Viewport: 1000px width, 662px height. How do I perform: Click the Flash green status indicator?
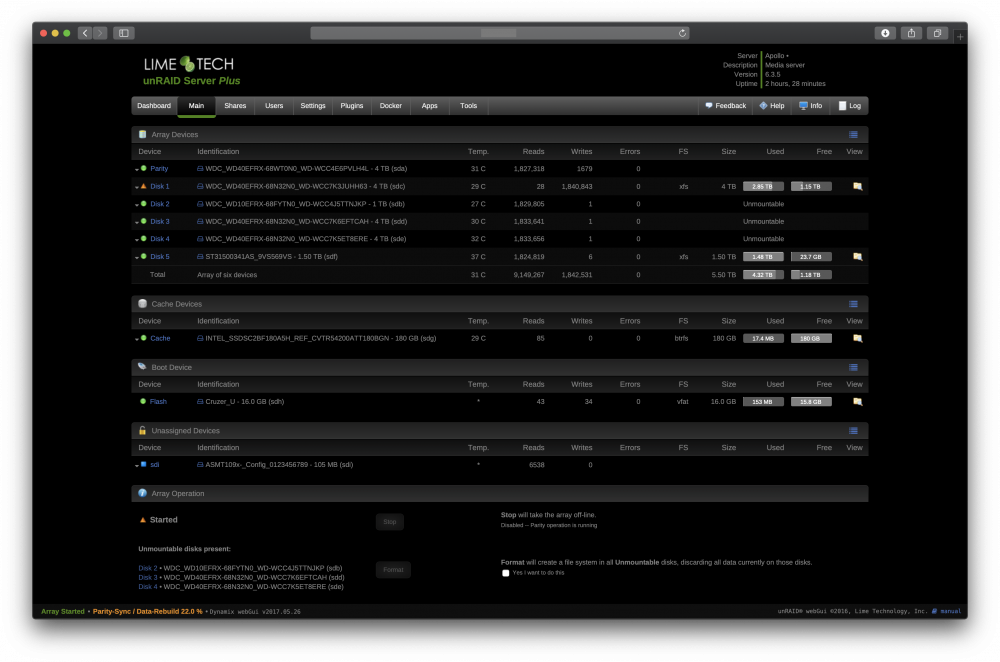tap(143, 401)
